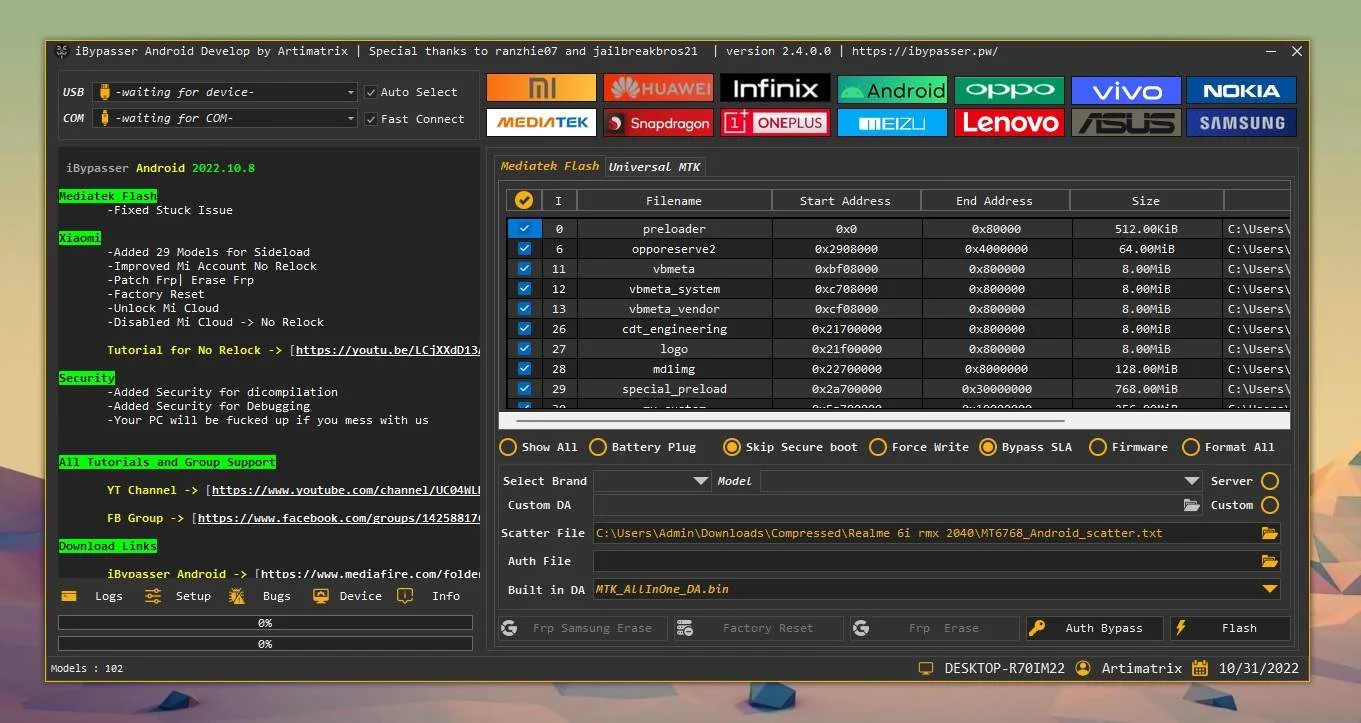Choose the Huawei brand tile

658,88
